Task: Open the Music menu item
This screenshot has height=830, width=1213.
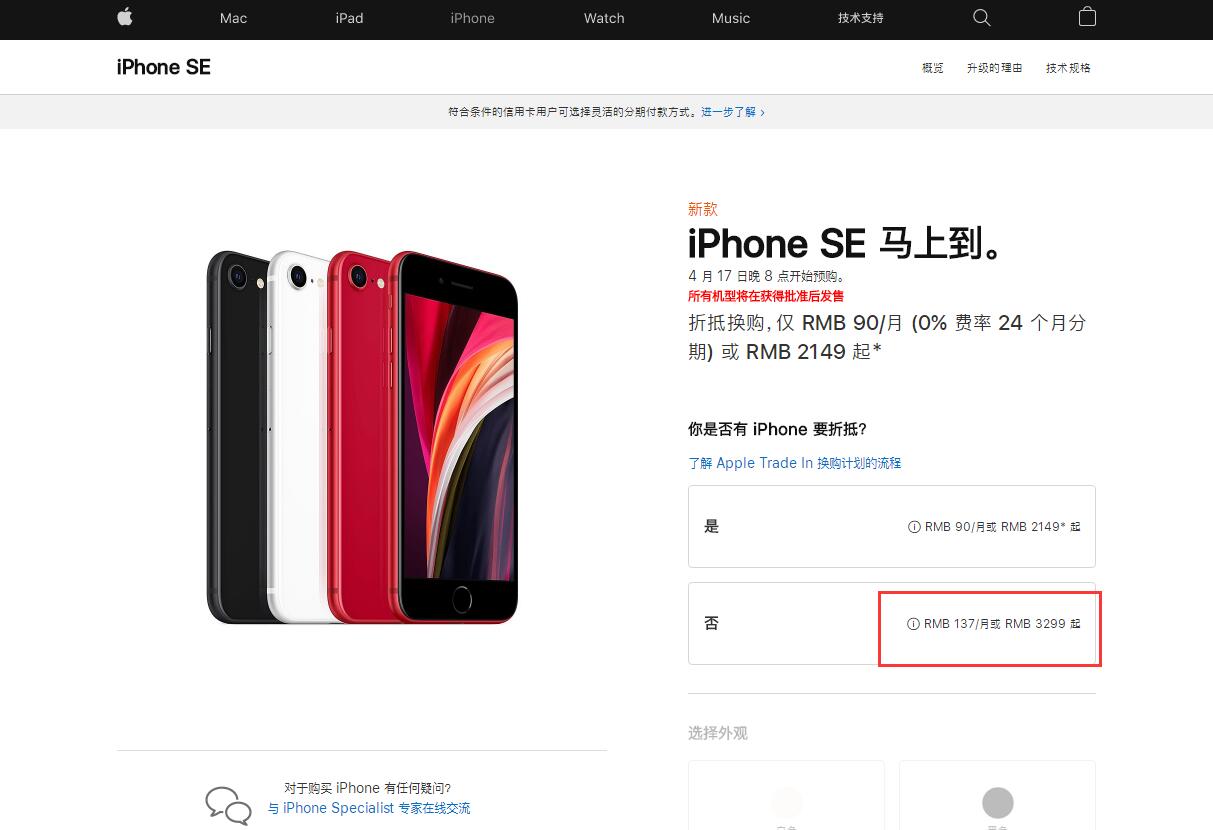Action: click(x=731, y=18)
